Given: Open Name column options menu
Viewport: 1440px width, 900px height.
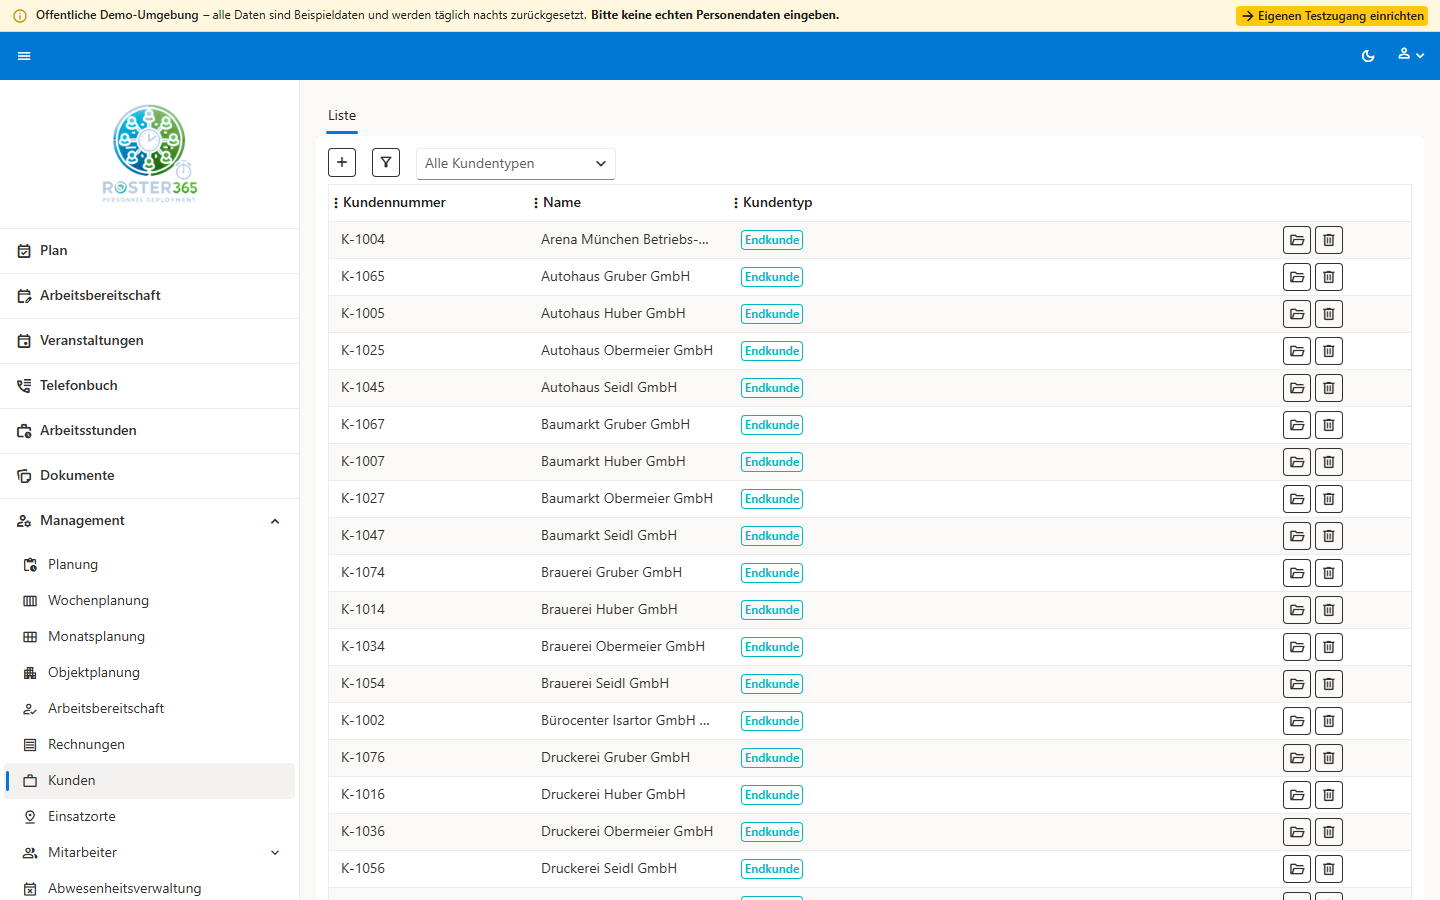Looking at the screenshot, I should pos(536,203).
